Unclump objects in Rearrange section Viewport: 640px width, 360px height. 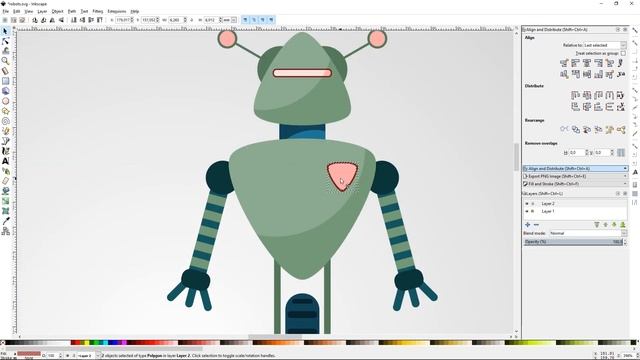tap(621, 129)
